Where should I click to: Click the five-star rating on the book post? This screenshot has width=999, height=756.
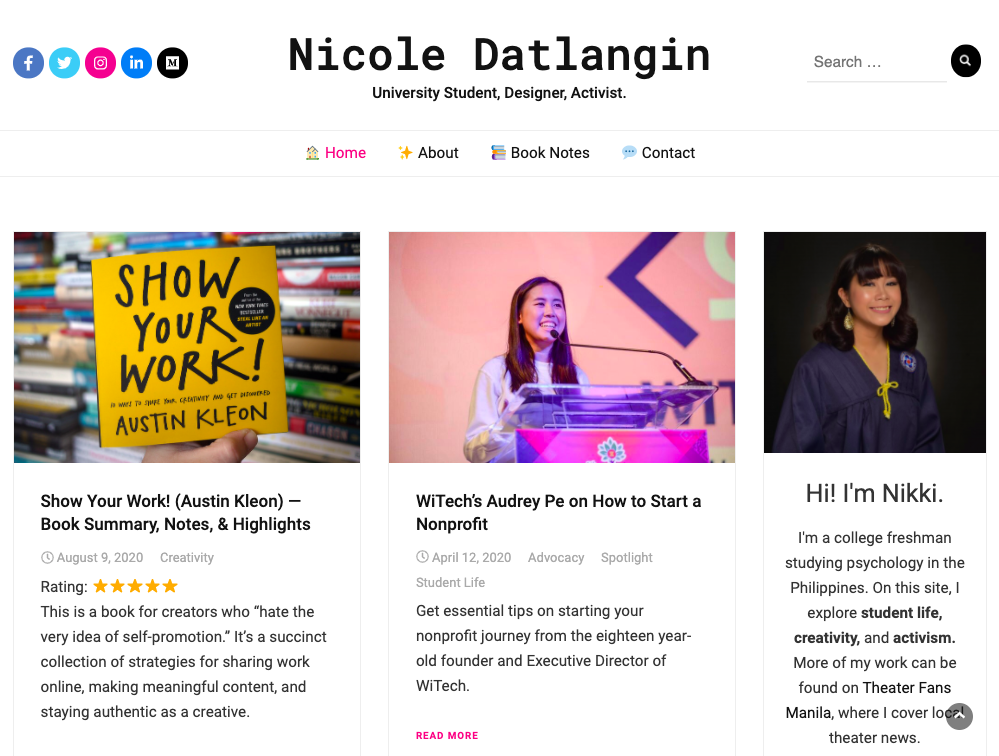(x=136, y=586)
